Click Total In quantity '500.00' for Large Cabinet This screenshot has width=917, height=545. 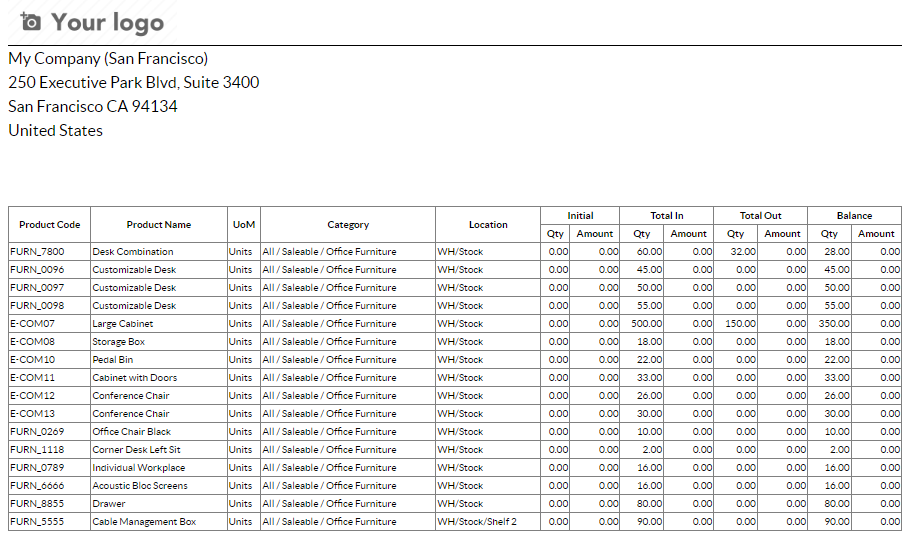tap(647, 324)
